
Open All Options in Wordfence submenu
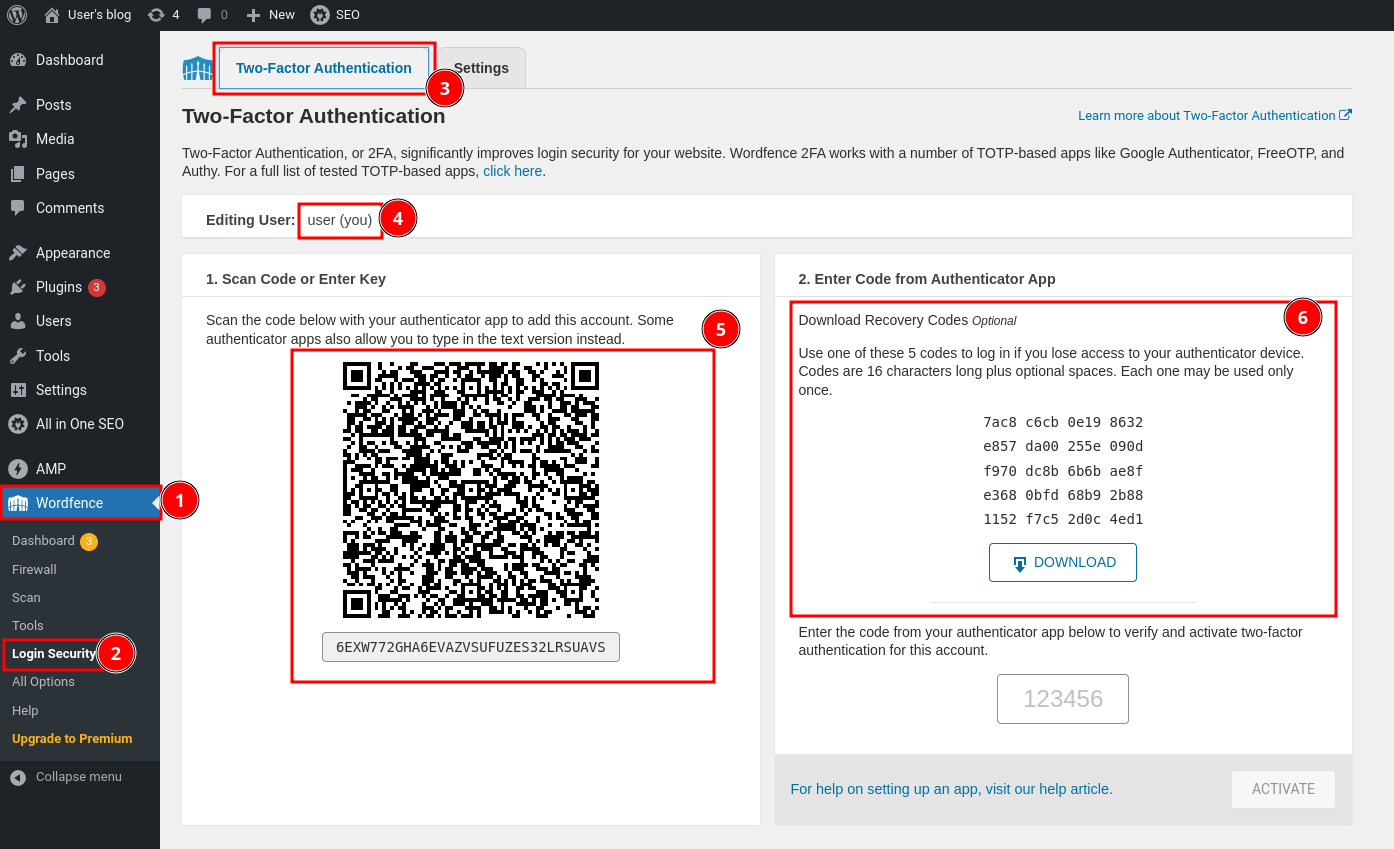tap(43, 681)
